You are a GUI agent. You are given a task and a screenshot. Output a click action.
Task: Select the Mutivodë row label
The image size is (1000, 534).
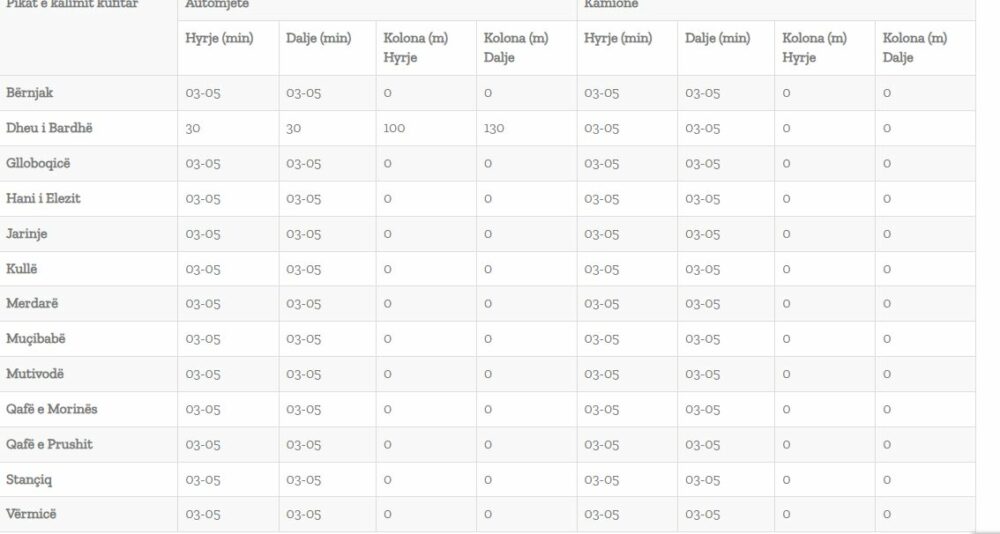tap(35, 373)
